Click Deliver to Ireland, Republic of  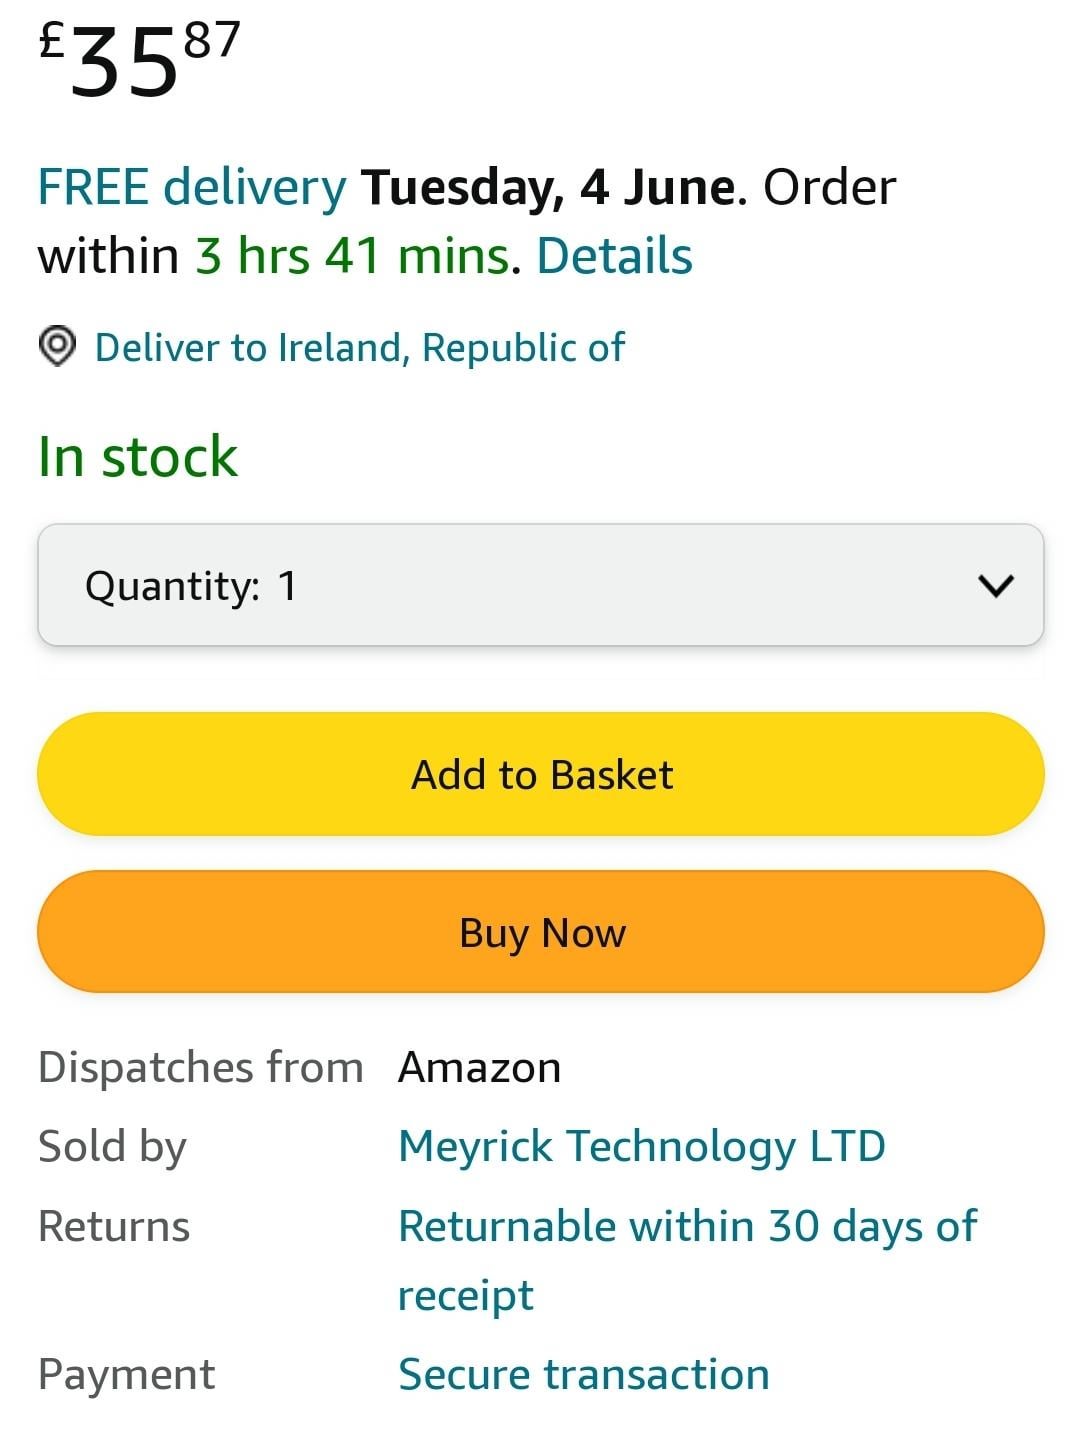[359, 347]
